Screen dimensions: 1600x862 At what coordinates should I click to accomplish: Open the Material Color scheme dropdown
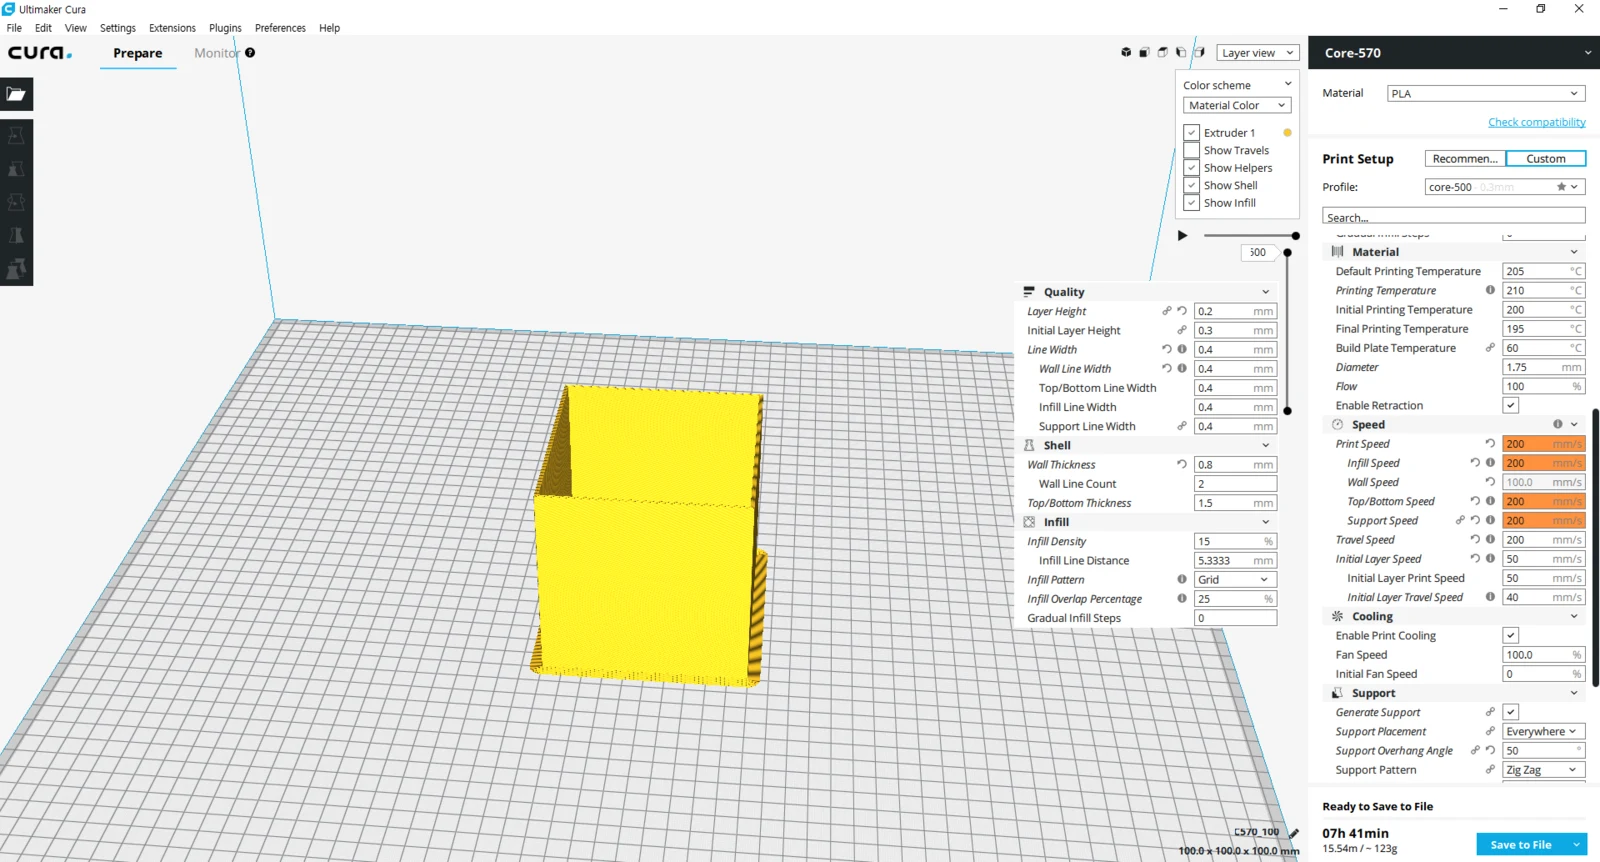pos(1237,105)
